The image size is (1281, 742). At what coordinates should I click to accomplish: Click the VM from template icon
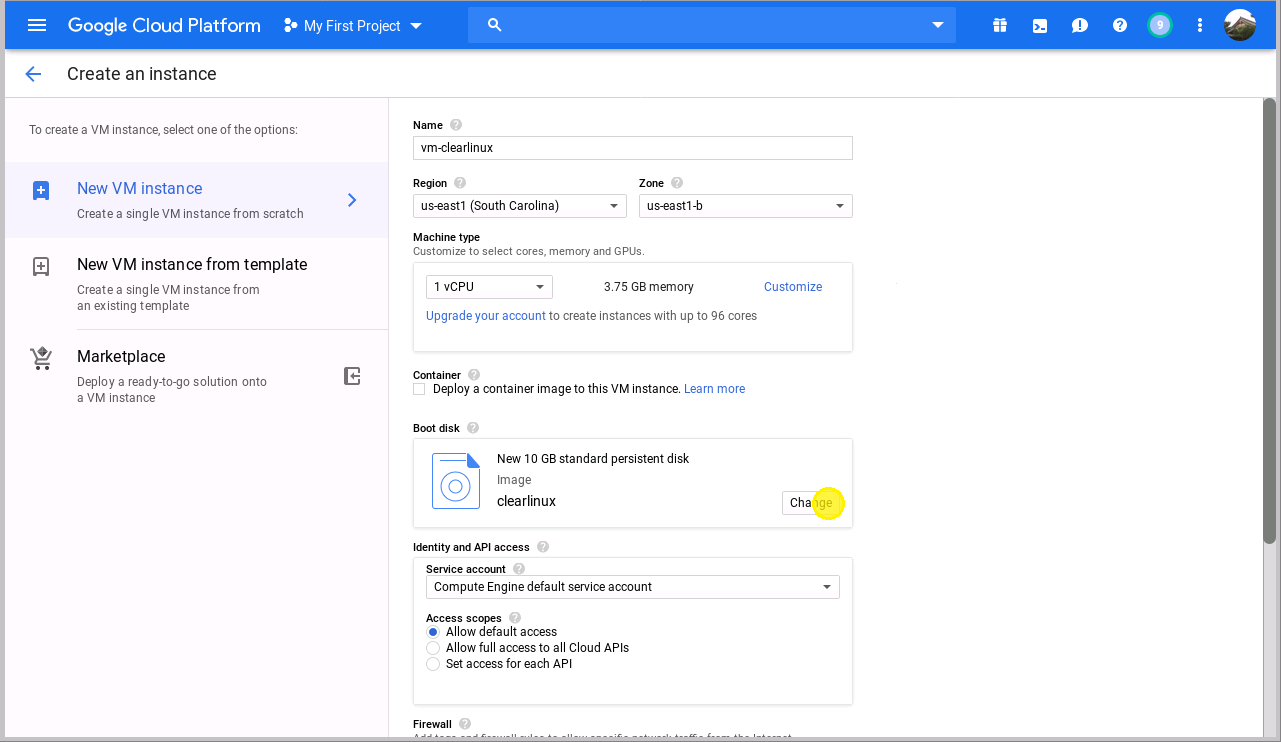[41, 266]
